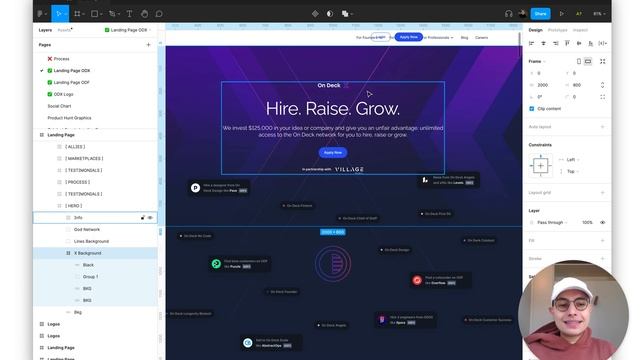Open the Move tool options arrow
The height and width of the screenshot is (360, 640).
point(65,14)
